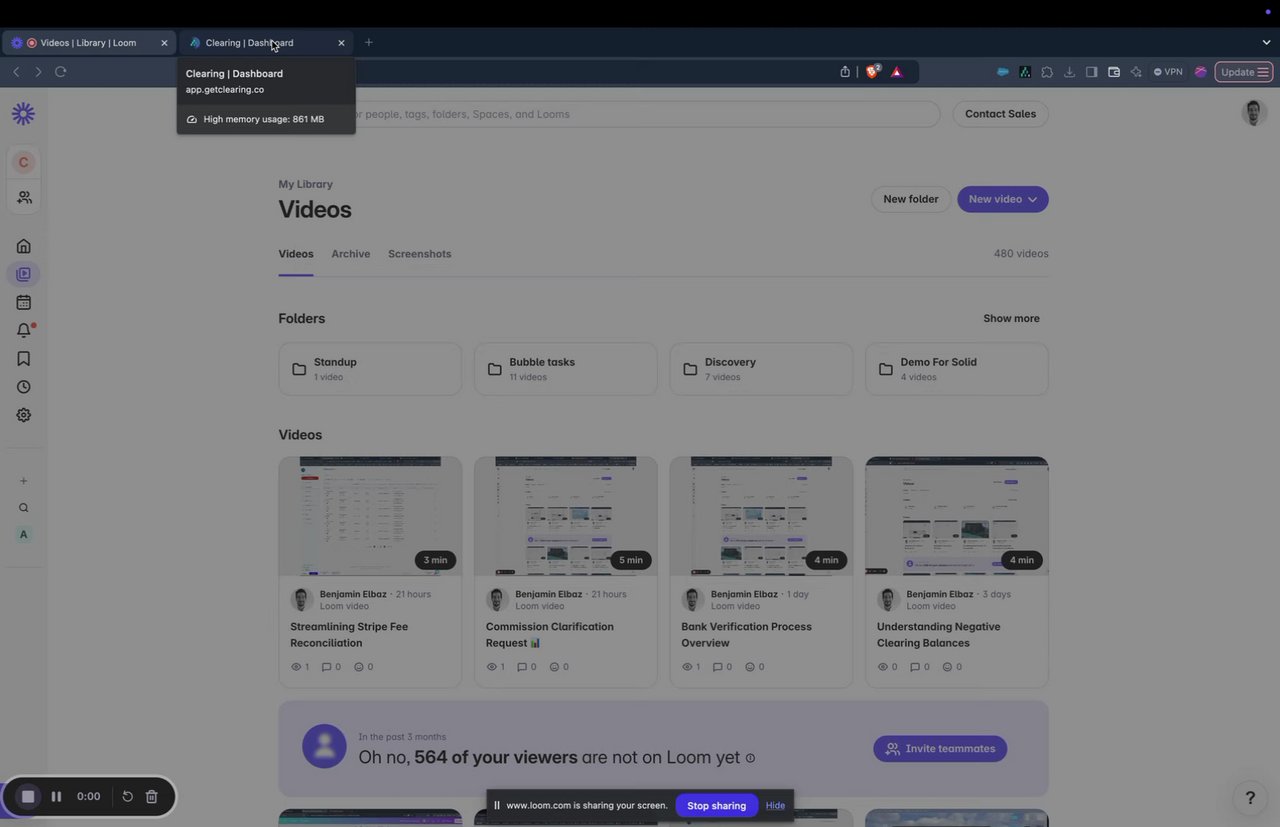Click the search magnifier icon in the sidebar
1280x827 pixels.
tap(23, 508)
